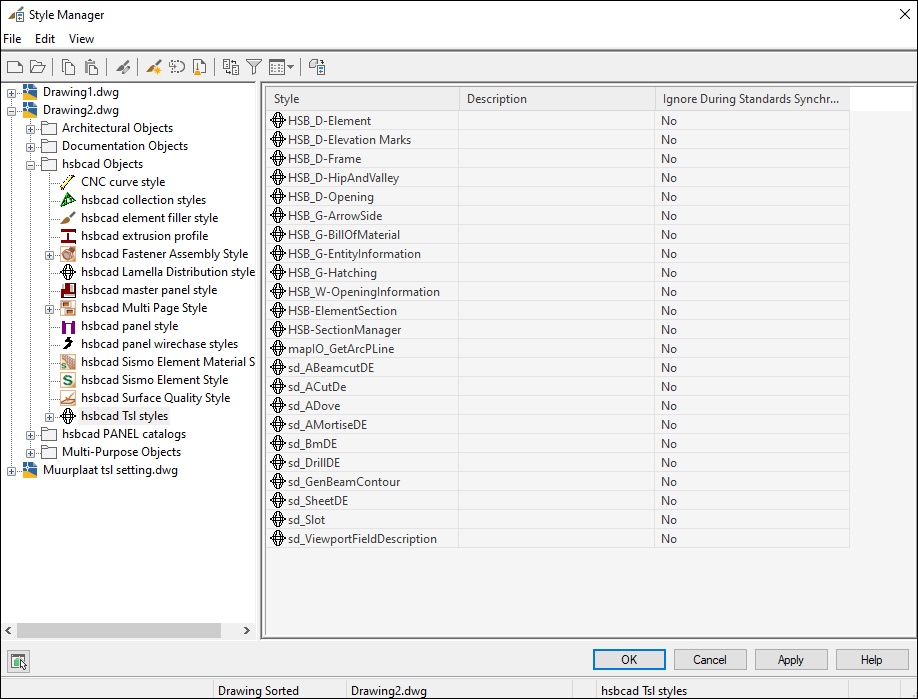Open the View menu
The width and height of the screenshot is (918, 699).
[x=81, y=39]
